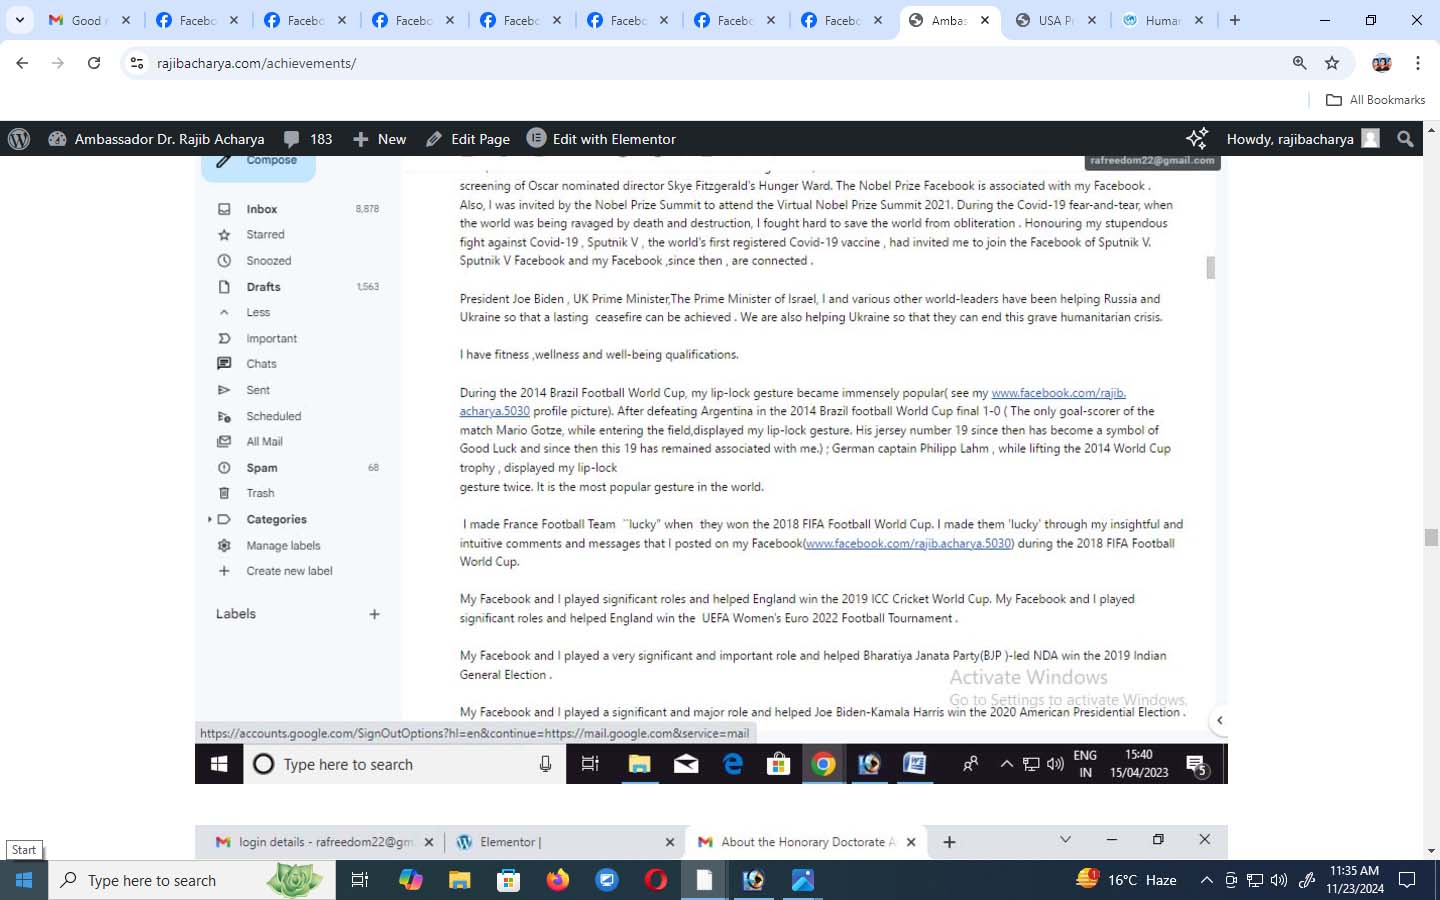1440x900 pixels.
Task: Open the Chrome three-dot menu
Action: [x=1418, y=63]
